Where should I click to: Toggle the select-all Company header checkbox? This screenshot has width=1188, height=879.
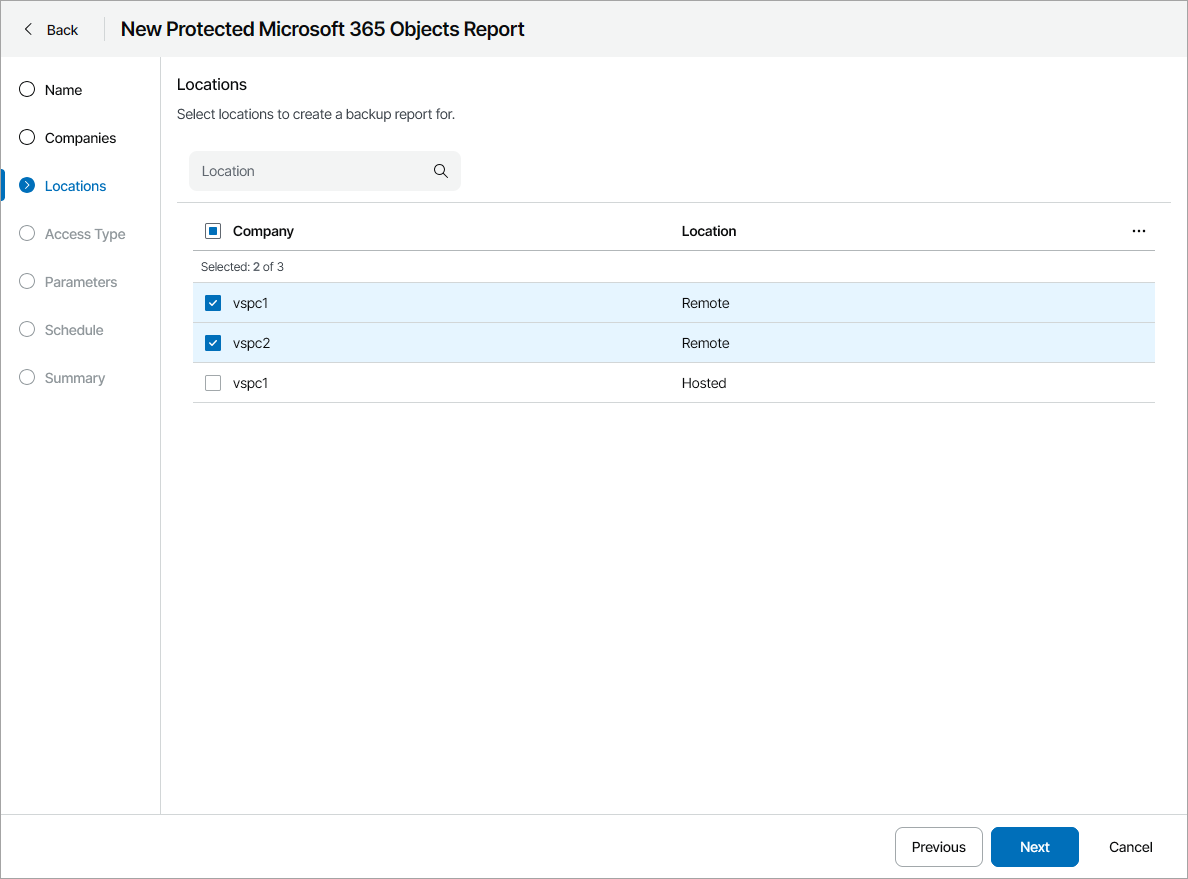coord(213,231)
